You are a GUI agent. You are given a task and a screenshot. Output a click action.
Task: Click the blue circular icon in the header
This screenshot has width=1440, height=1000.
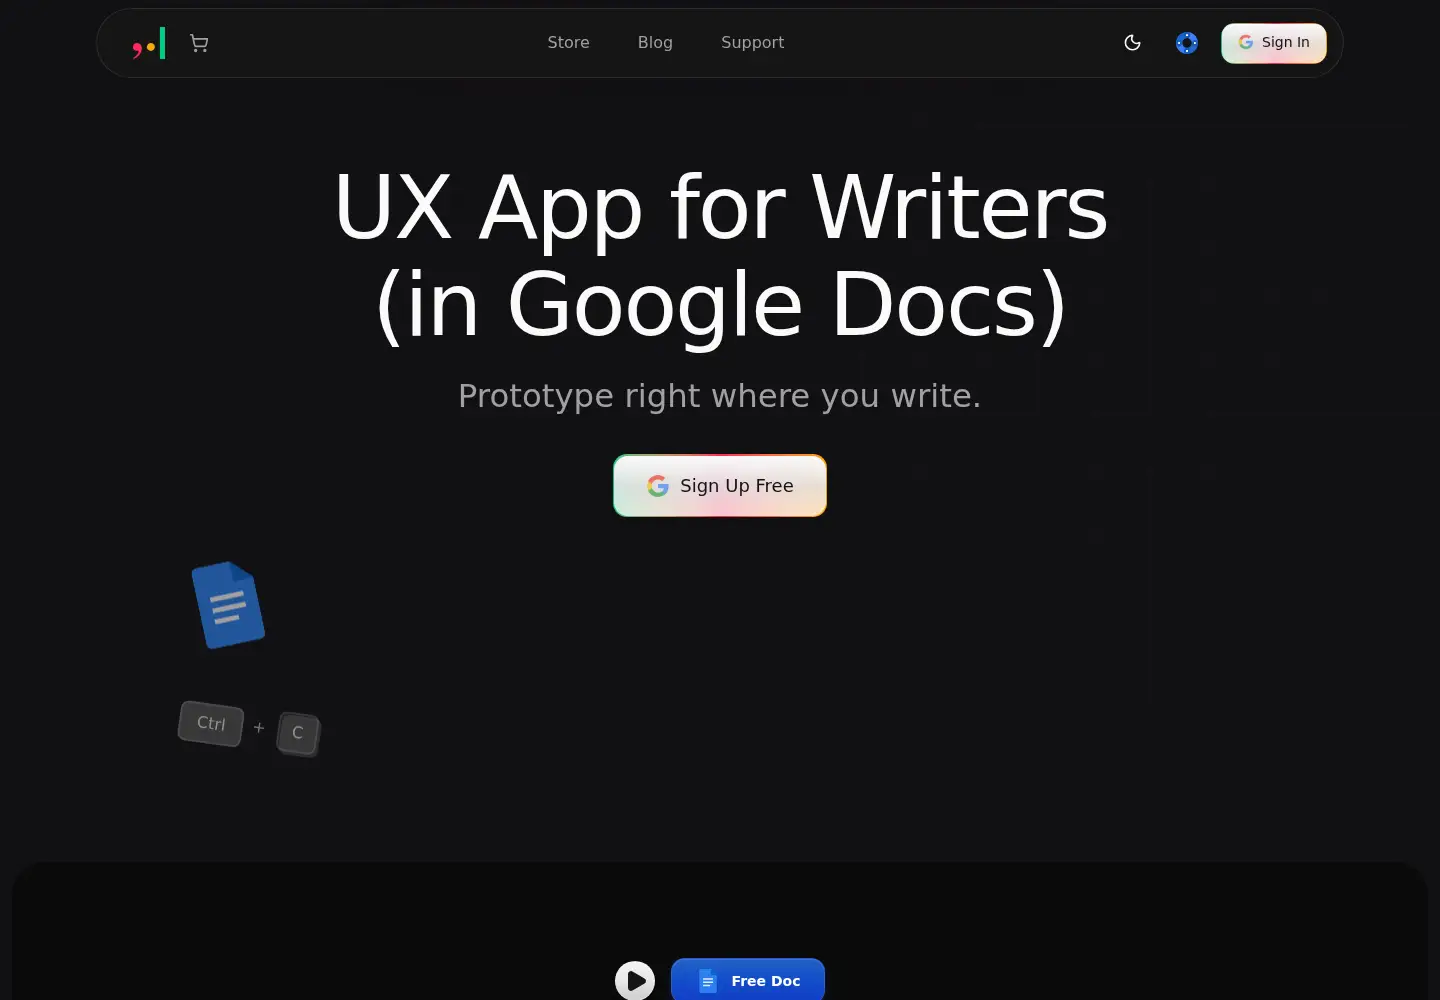[1187, 43]
